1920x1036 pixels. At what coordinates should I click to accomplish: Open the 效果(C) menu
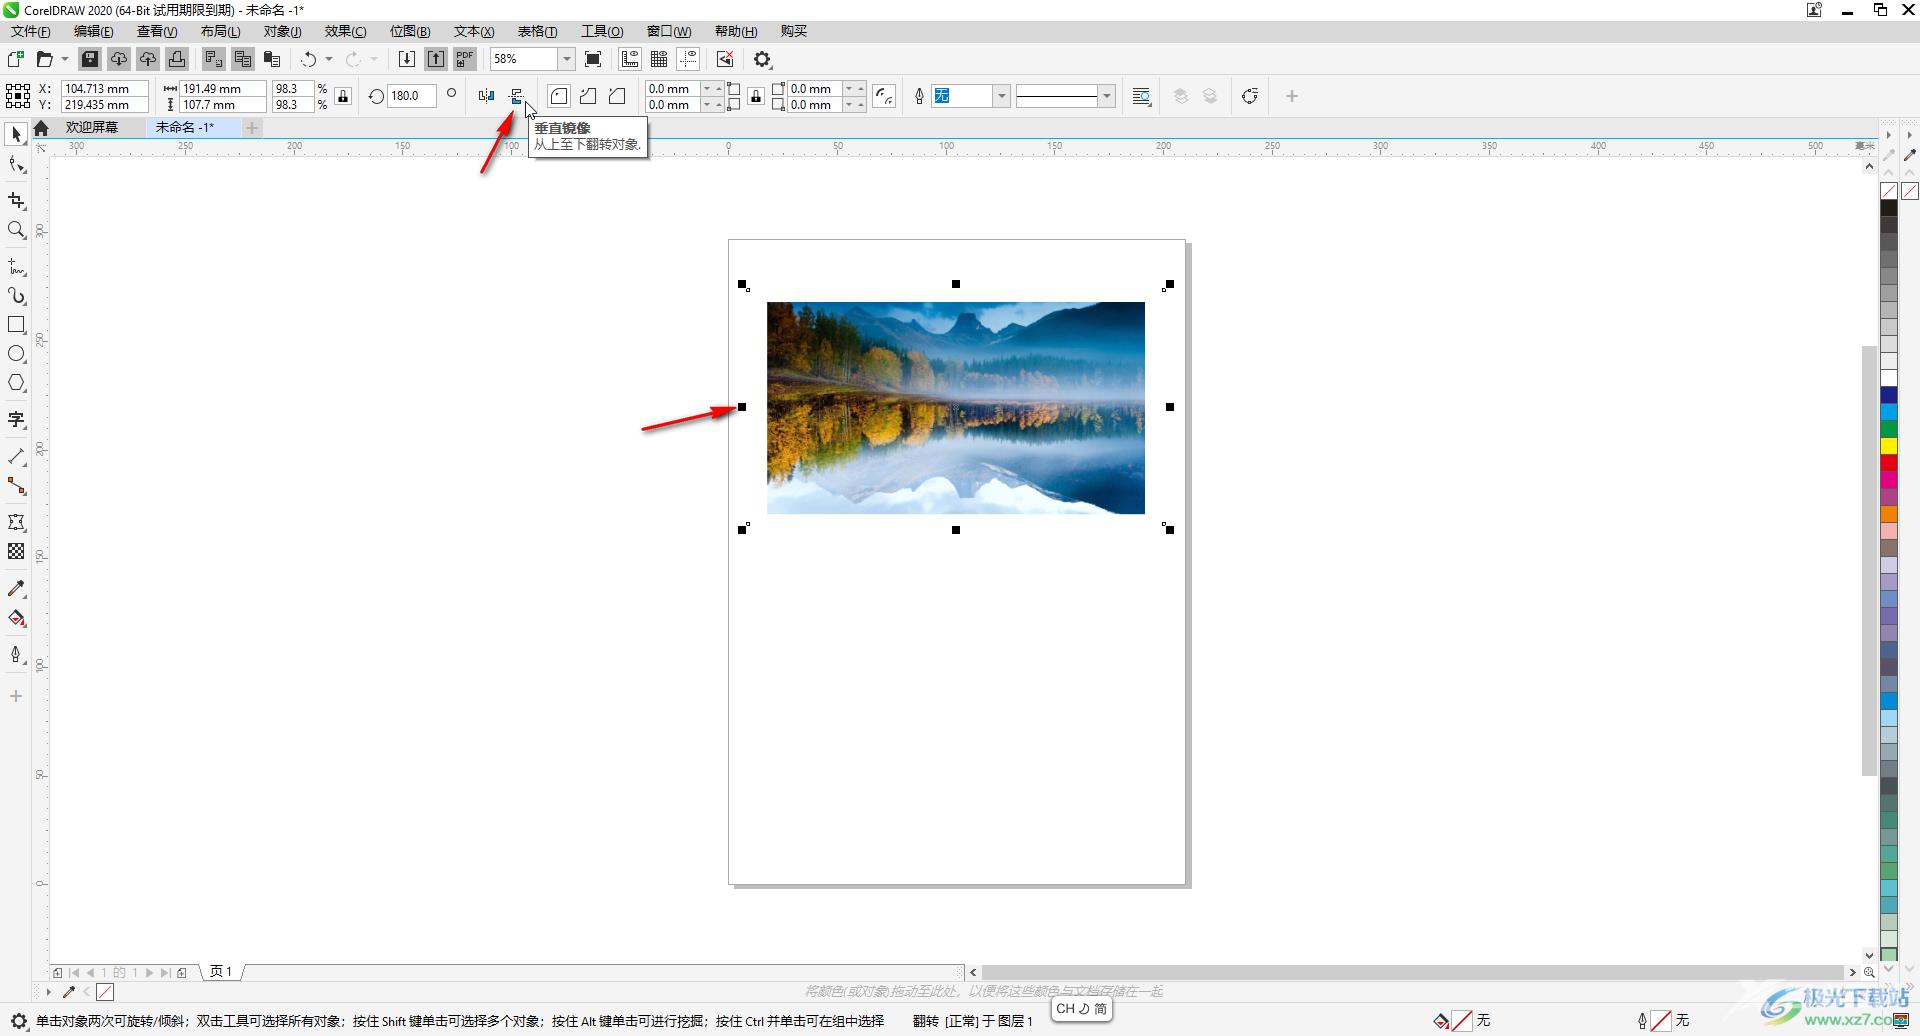[345, 31]
